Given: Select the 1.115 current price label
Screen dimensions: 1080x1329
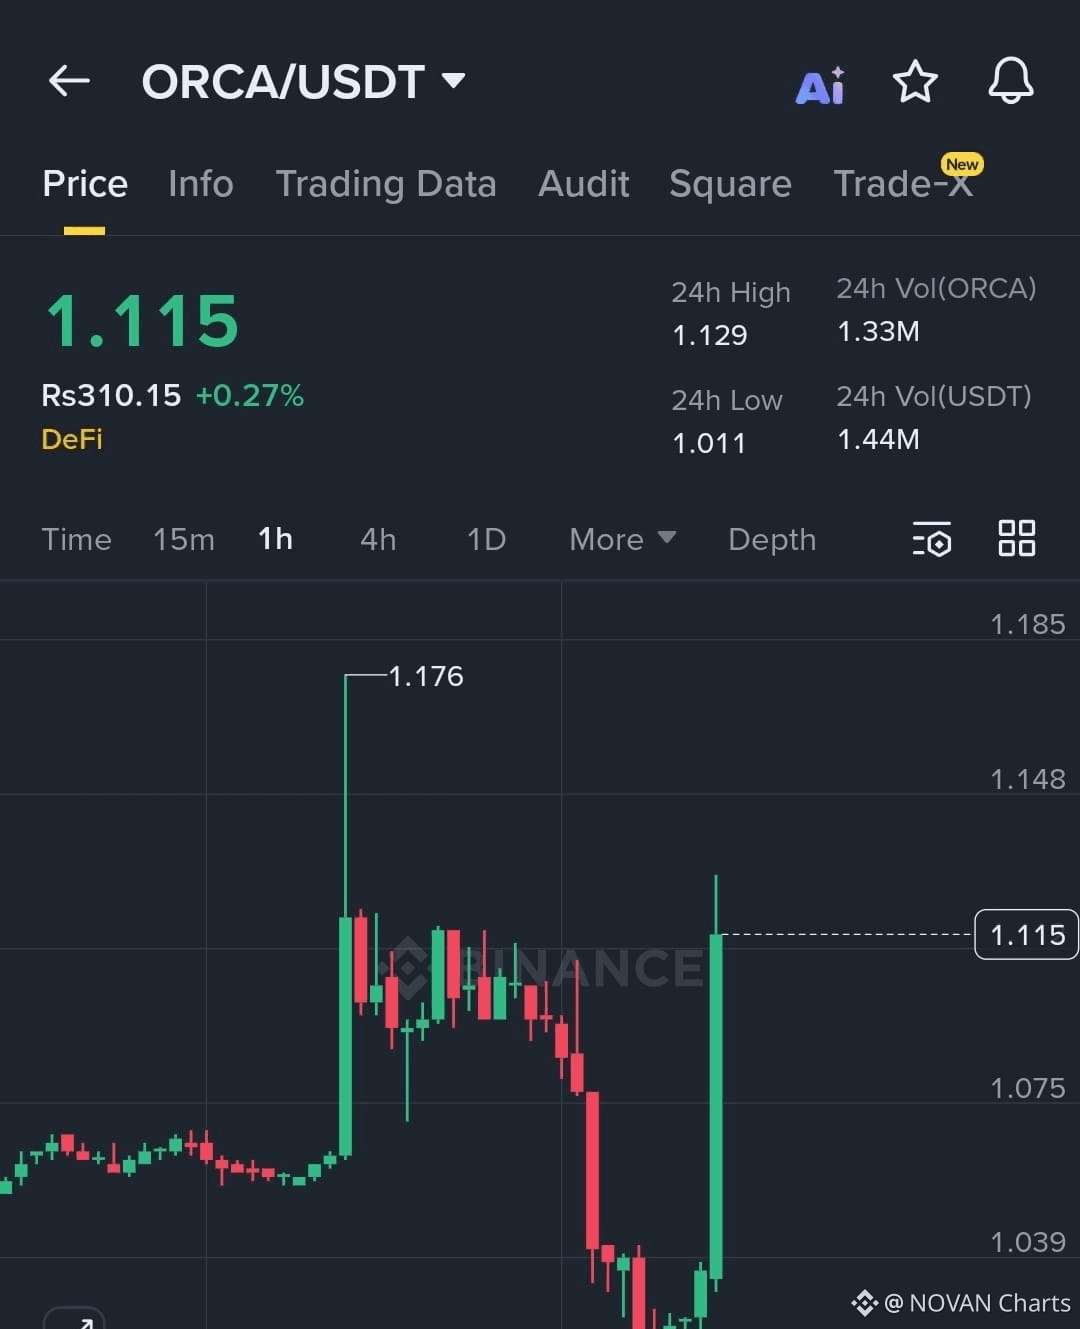Looking at the screenshot, I should click(1026, 935).
